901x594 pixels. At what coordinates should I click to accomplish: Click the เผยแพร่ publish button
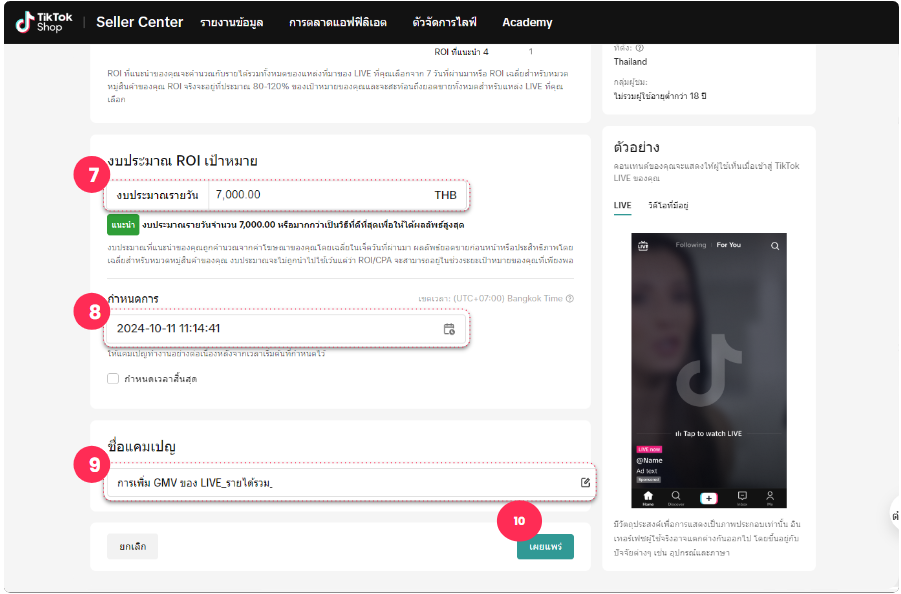[545, 546]
